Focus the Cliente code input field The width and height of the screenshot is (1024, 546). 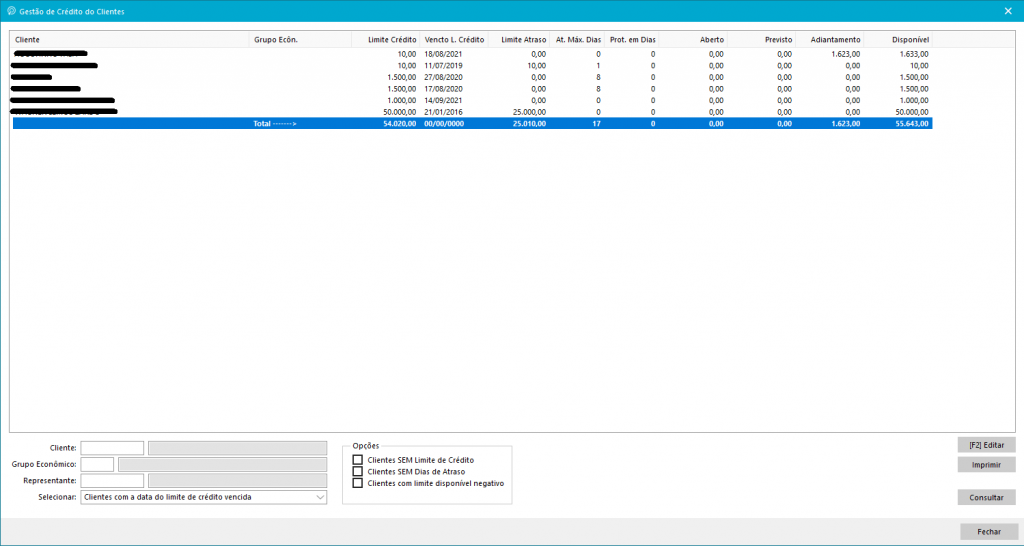pos(112,448)
